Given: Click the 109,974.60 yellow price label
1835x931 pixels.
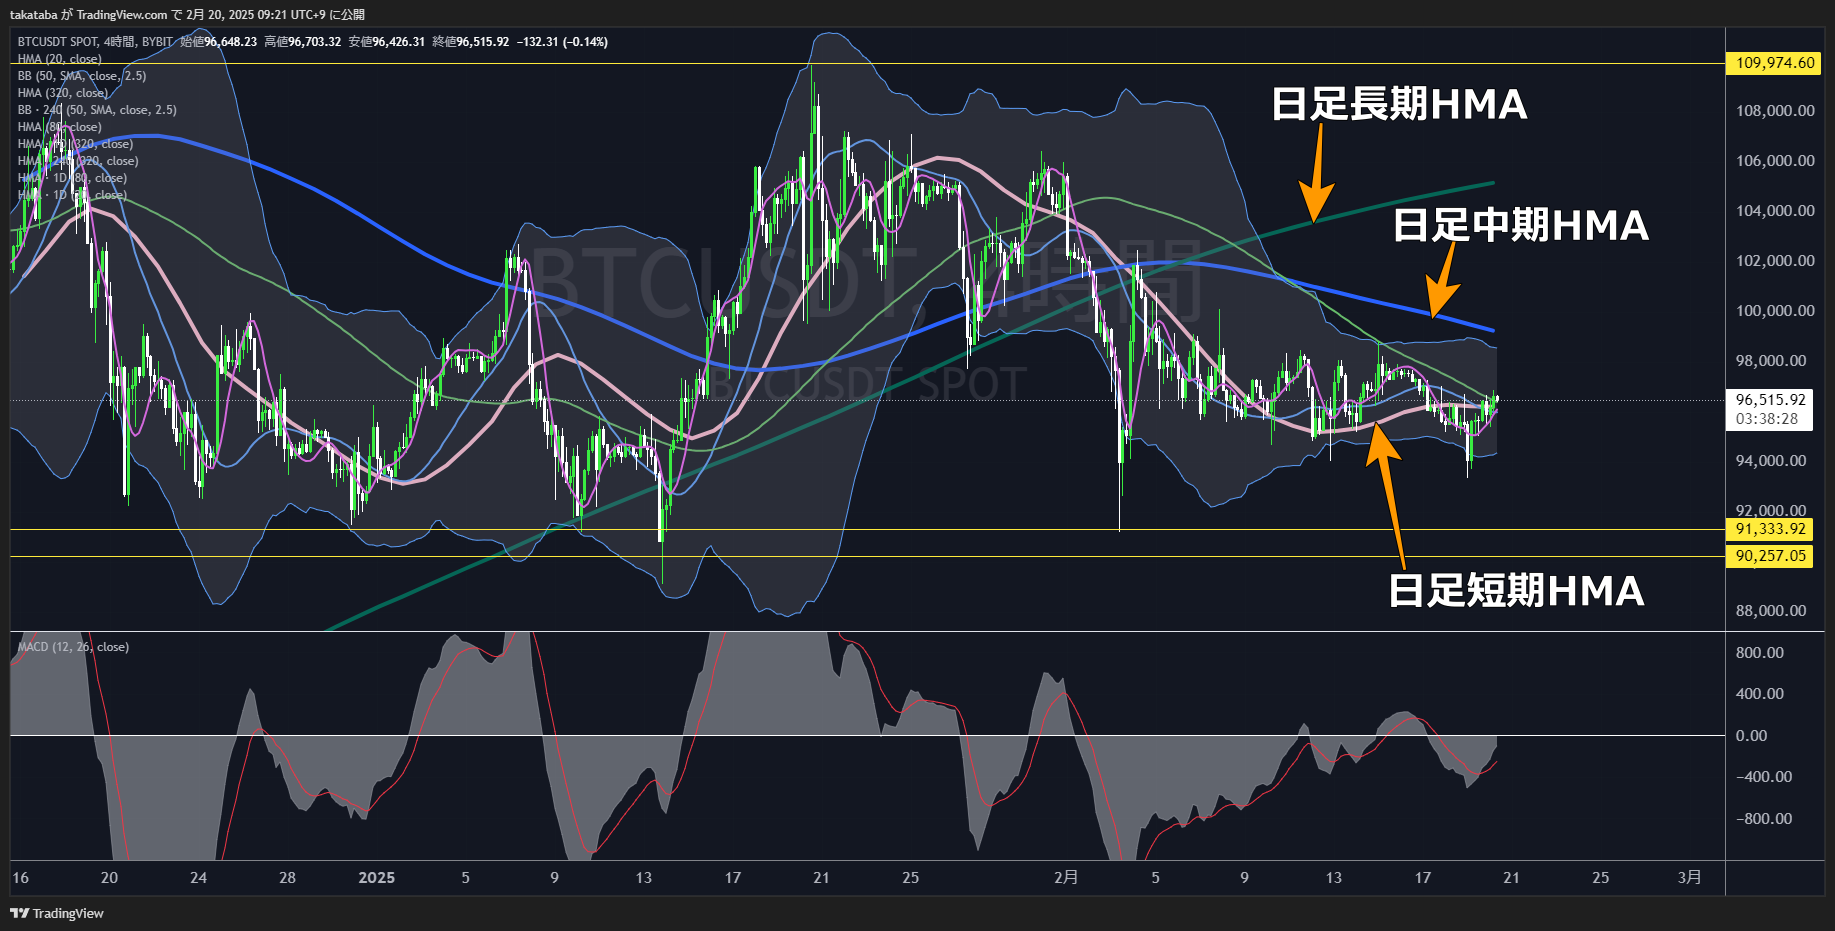Looking at the screenshot, I should 1774,63.
